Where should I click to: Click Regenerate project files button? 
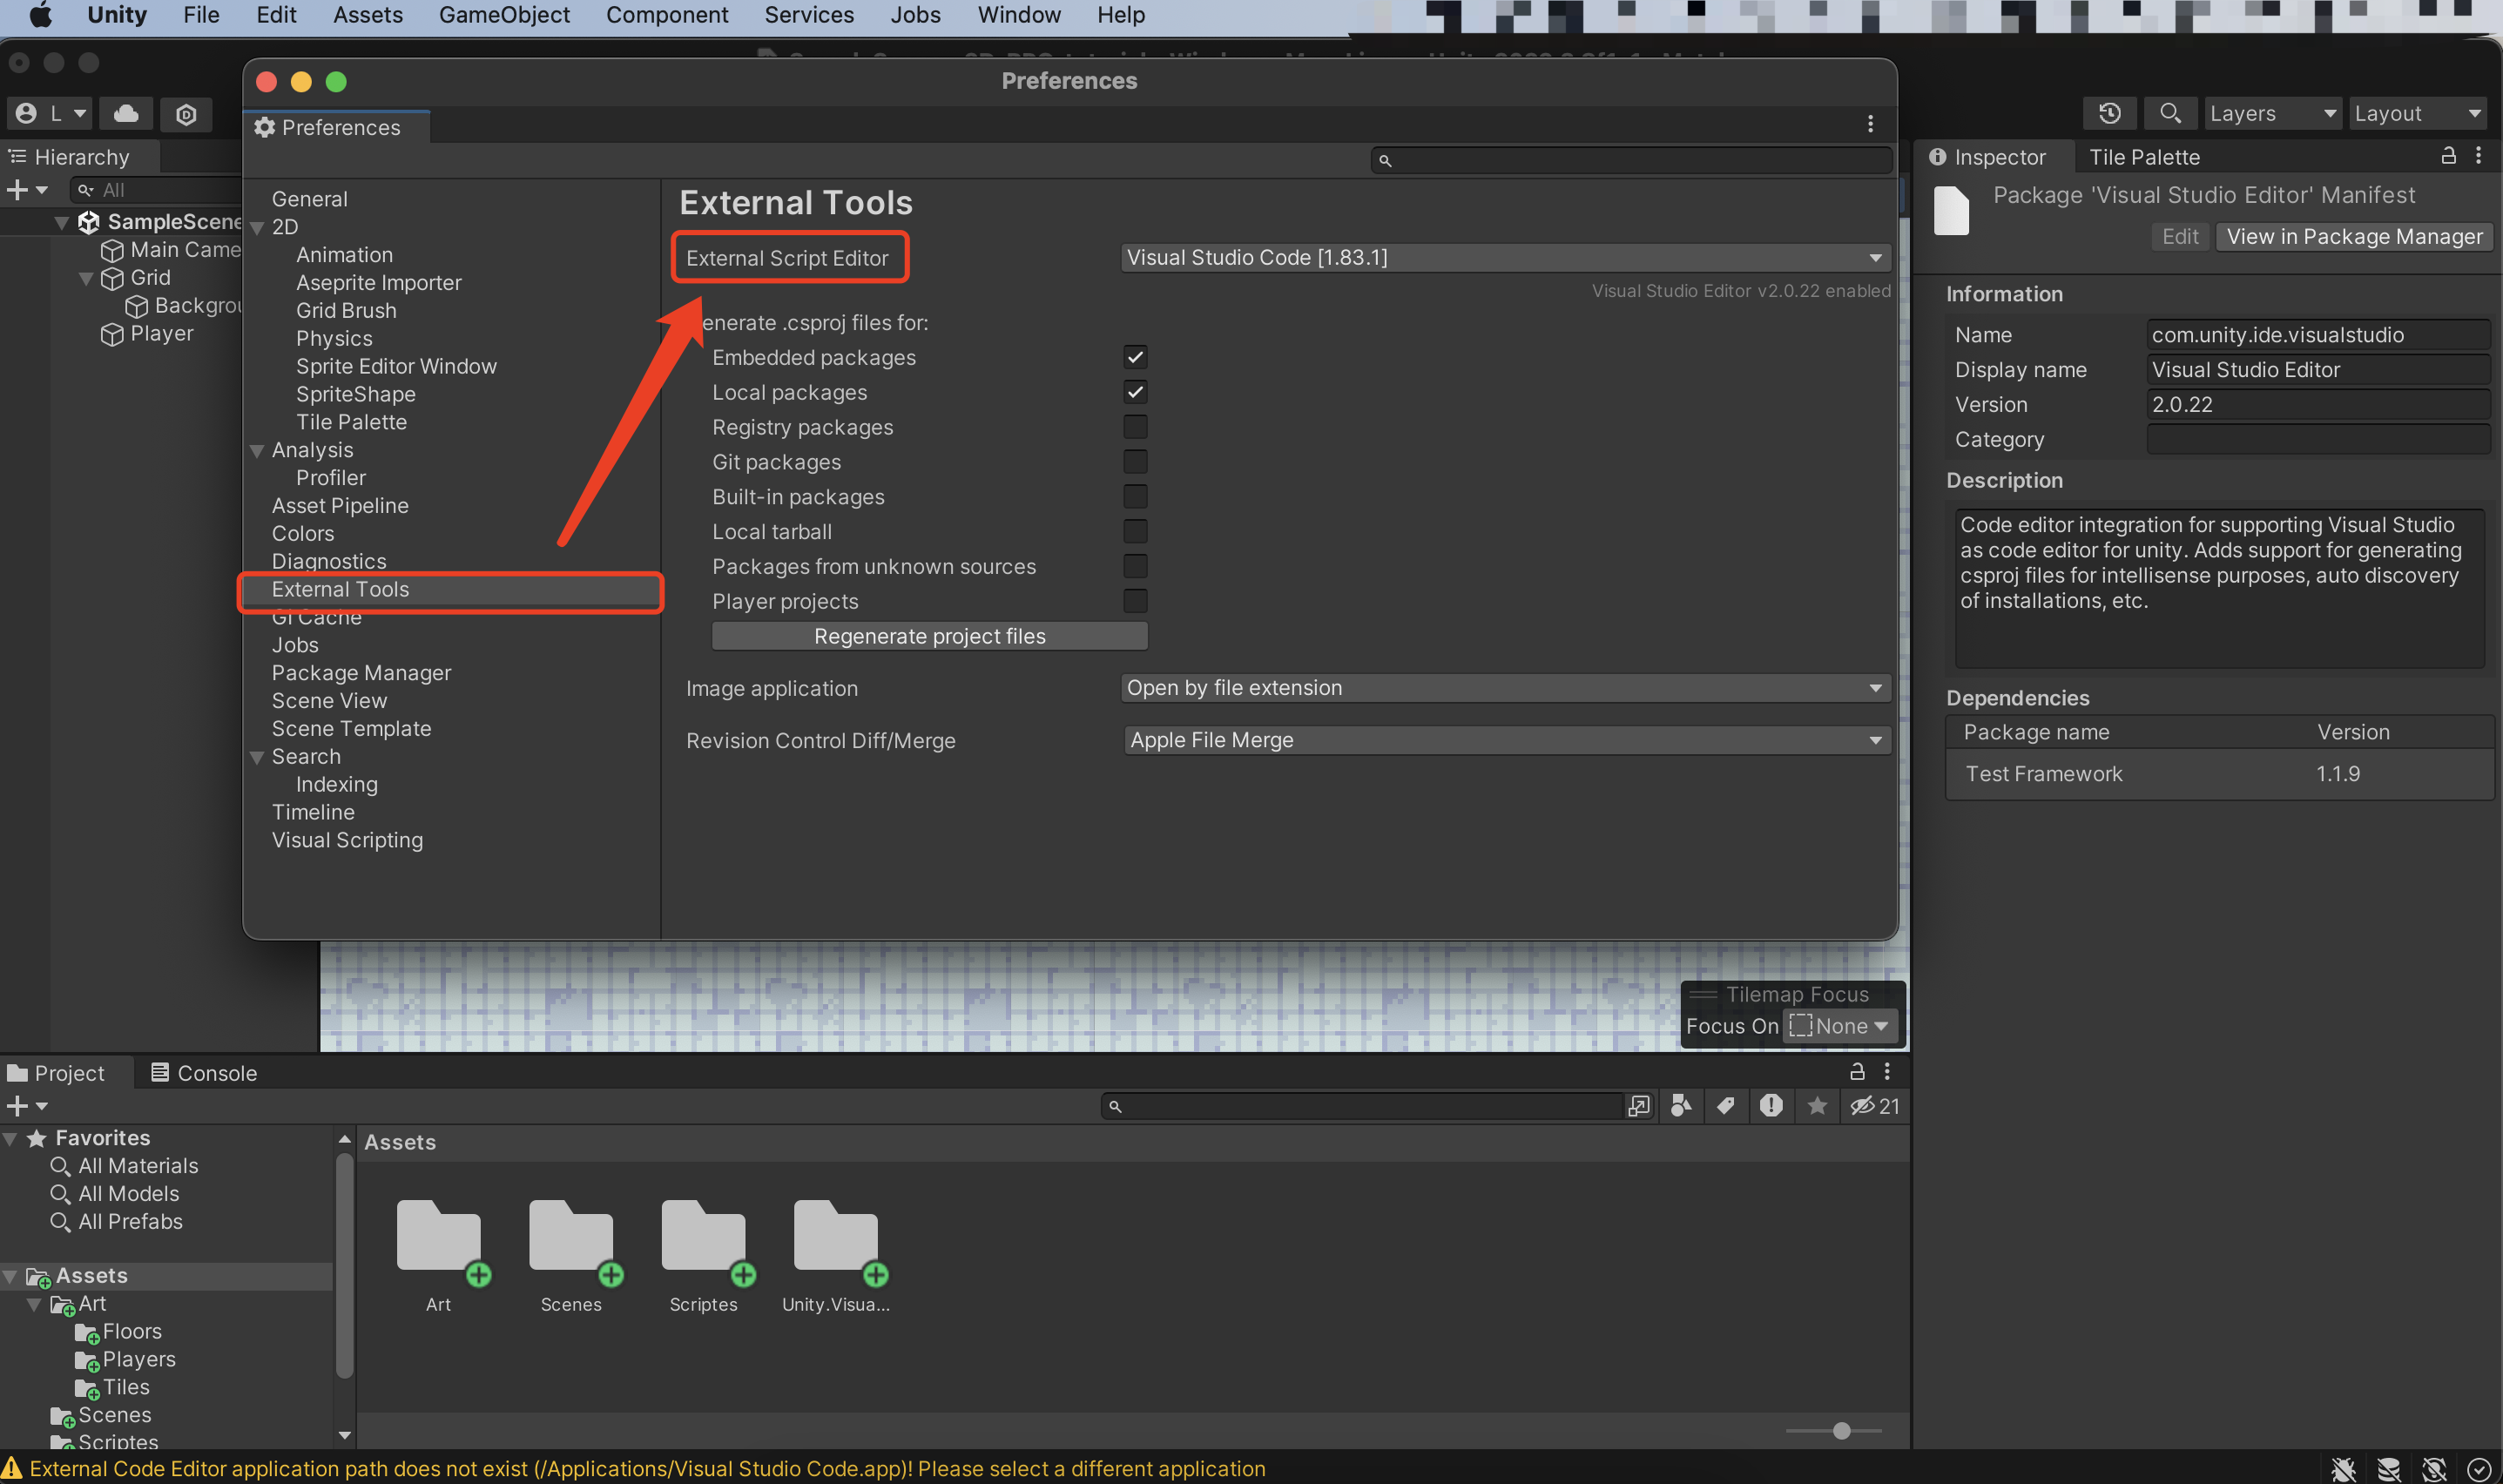929,636
